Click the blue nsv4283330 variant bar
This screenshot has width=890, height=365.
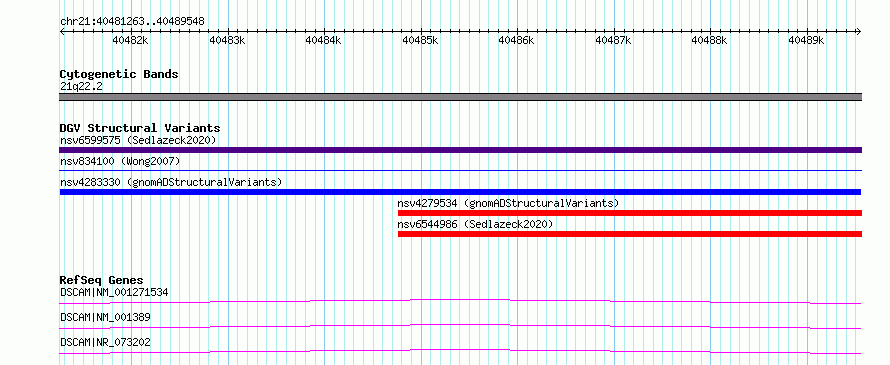point(460,192)
